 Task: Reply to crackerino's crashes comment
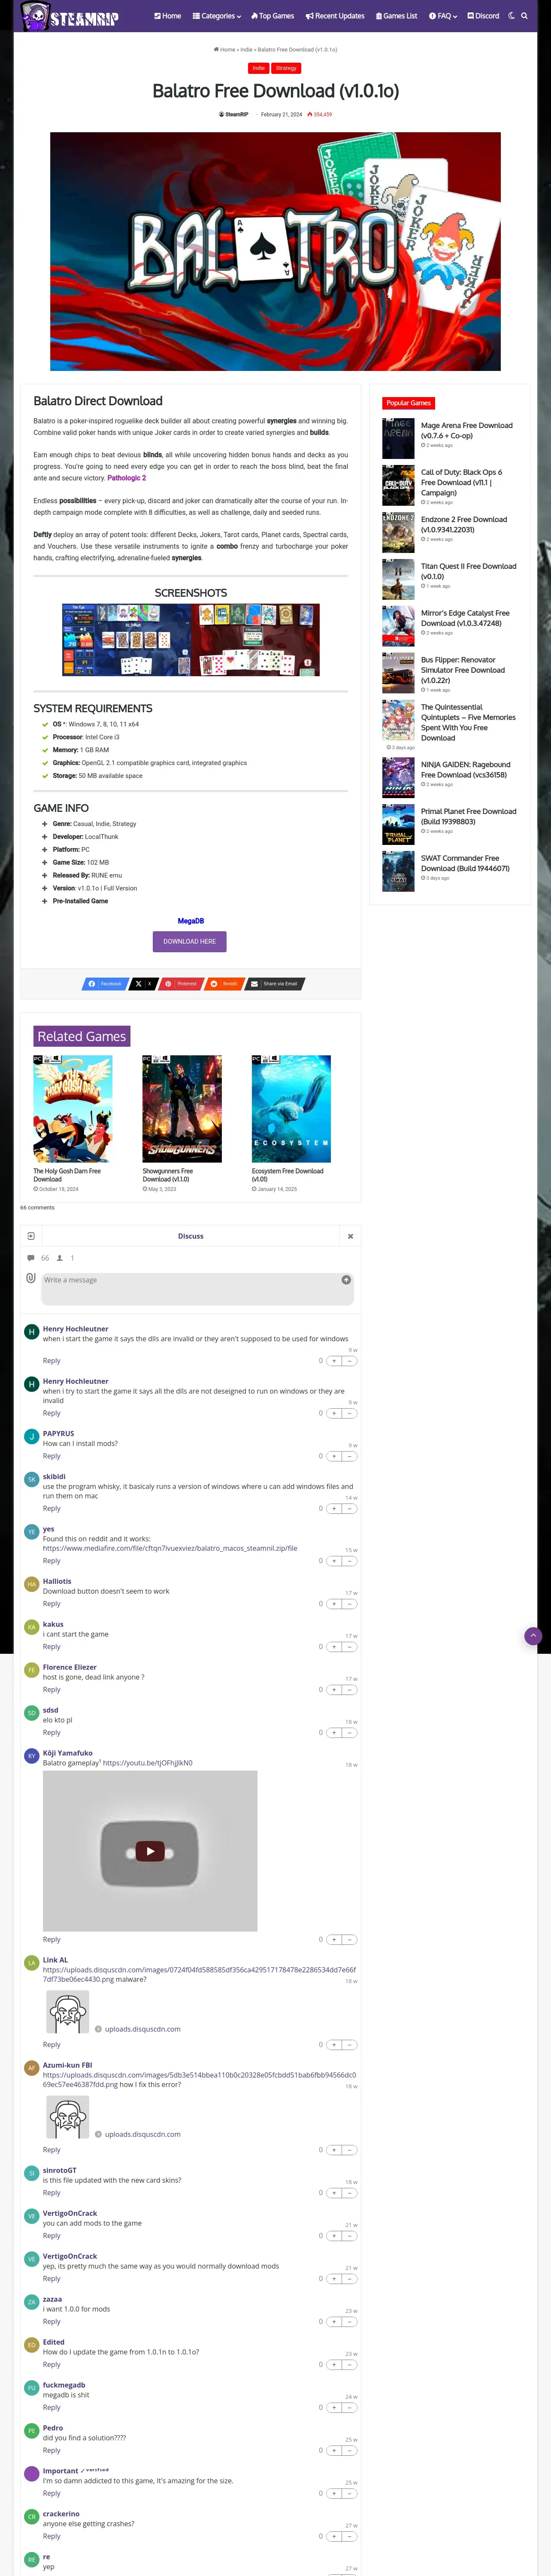pos(51,2536)
